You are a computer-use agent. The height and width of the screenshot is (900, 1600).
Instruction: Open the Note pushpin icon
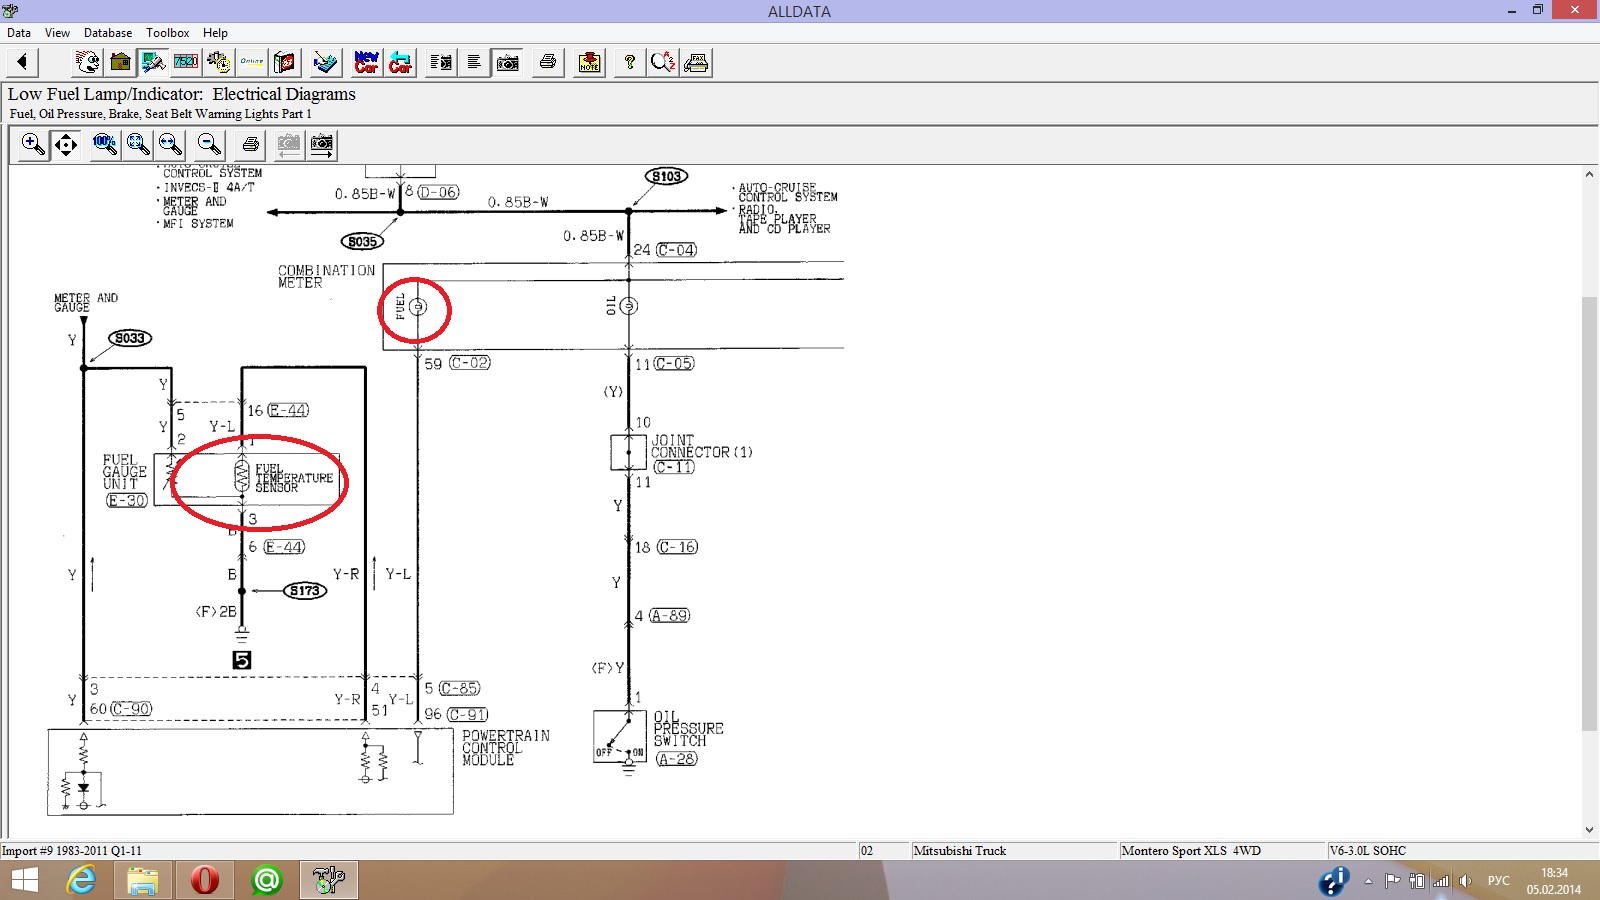click(x=590, y=62)
